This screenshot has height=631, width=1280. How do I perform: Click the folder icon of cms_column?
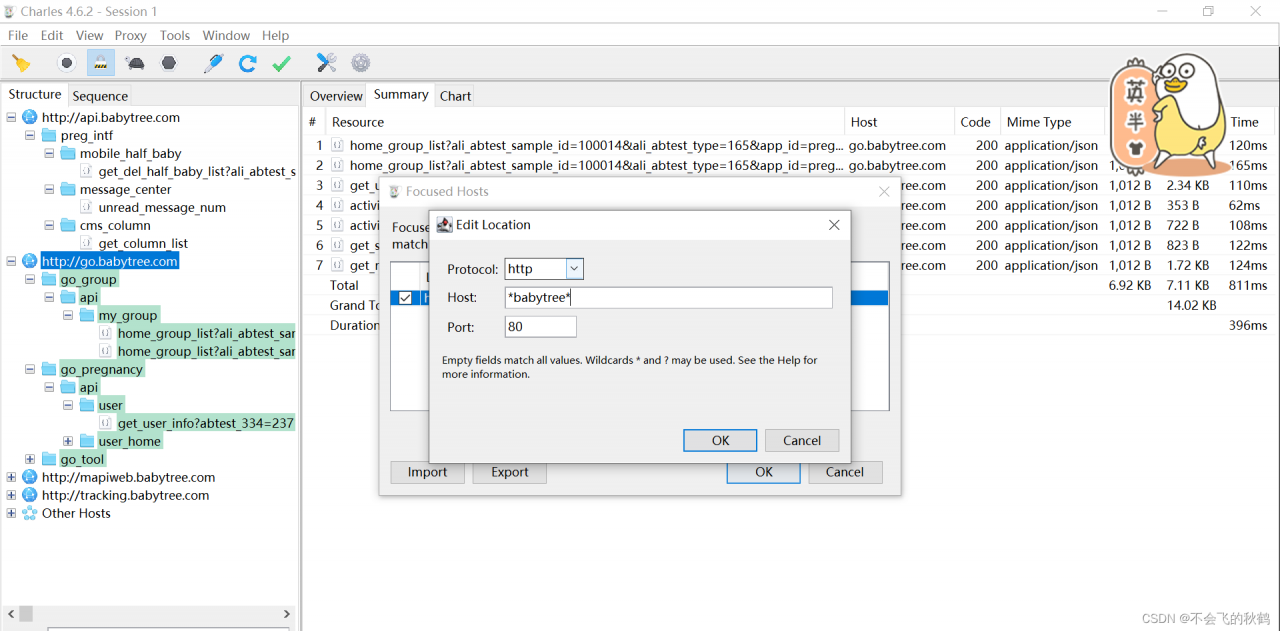click(x=68, y=225)
